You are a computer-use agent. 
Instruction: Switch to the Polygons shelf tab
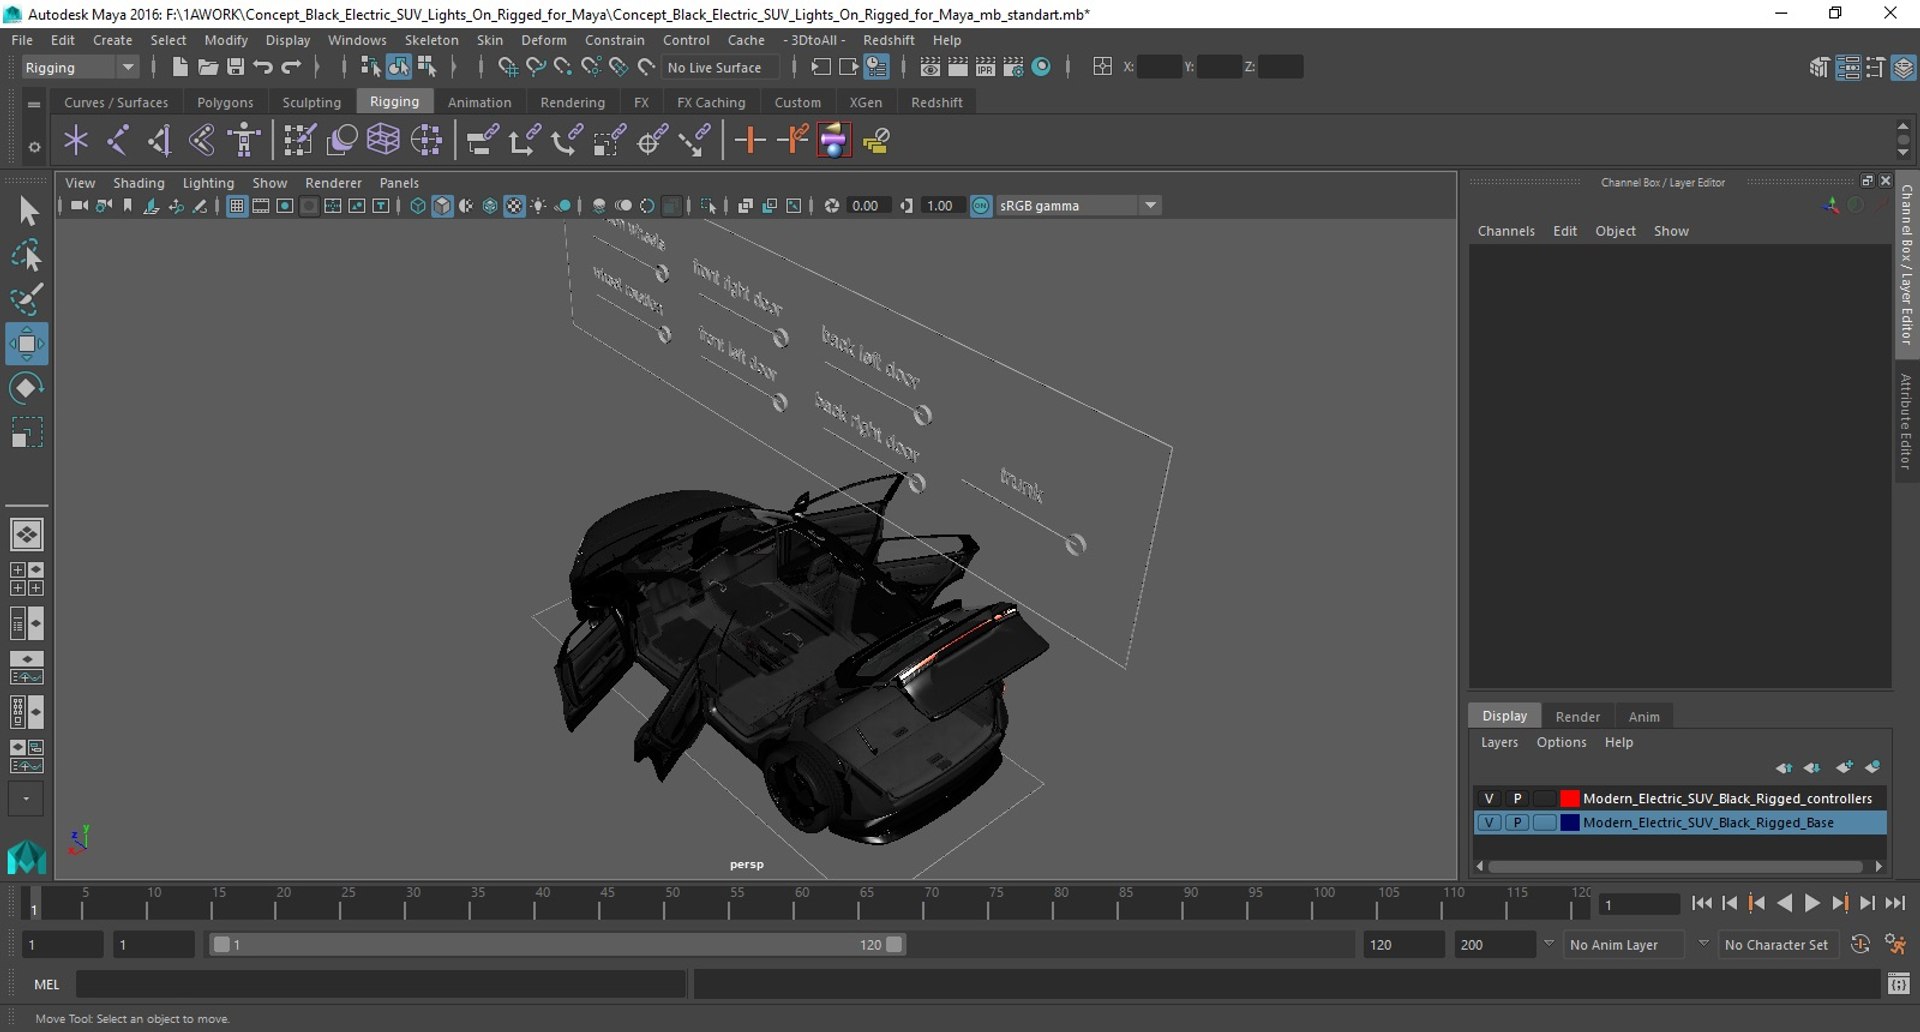tap(225, 102)
